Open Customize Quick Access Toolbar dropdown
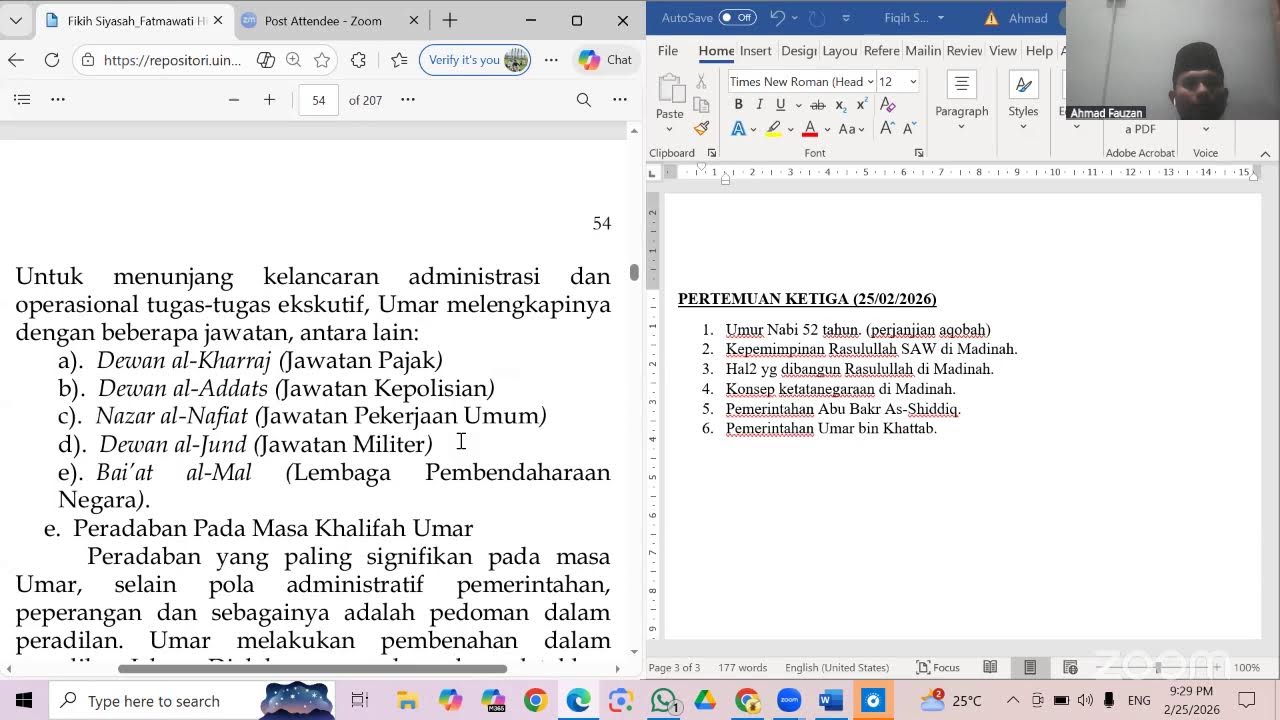 [x=846, y=18]
